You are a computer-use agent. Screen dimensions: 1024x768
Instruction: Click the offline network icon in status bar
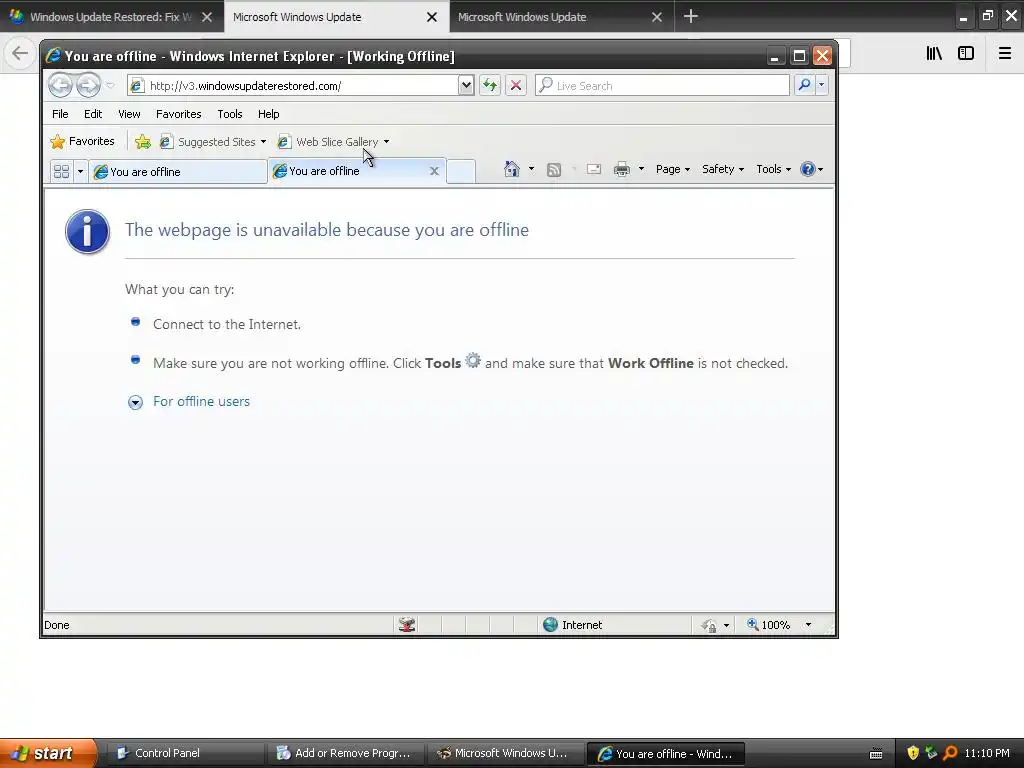(407, 625)
